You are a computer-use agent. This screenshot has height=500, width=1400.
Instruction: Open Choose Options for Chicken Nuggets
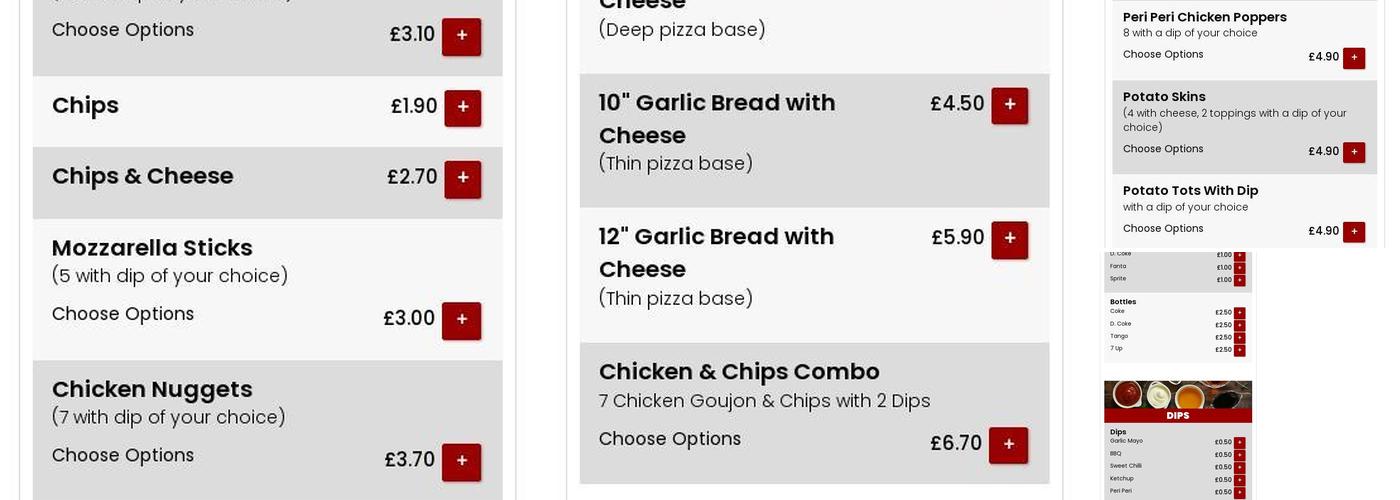click(x=123, y=456)
